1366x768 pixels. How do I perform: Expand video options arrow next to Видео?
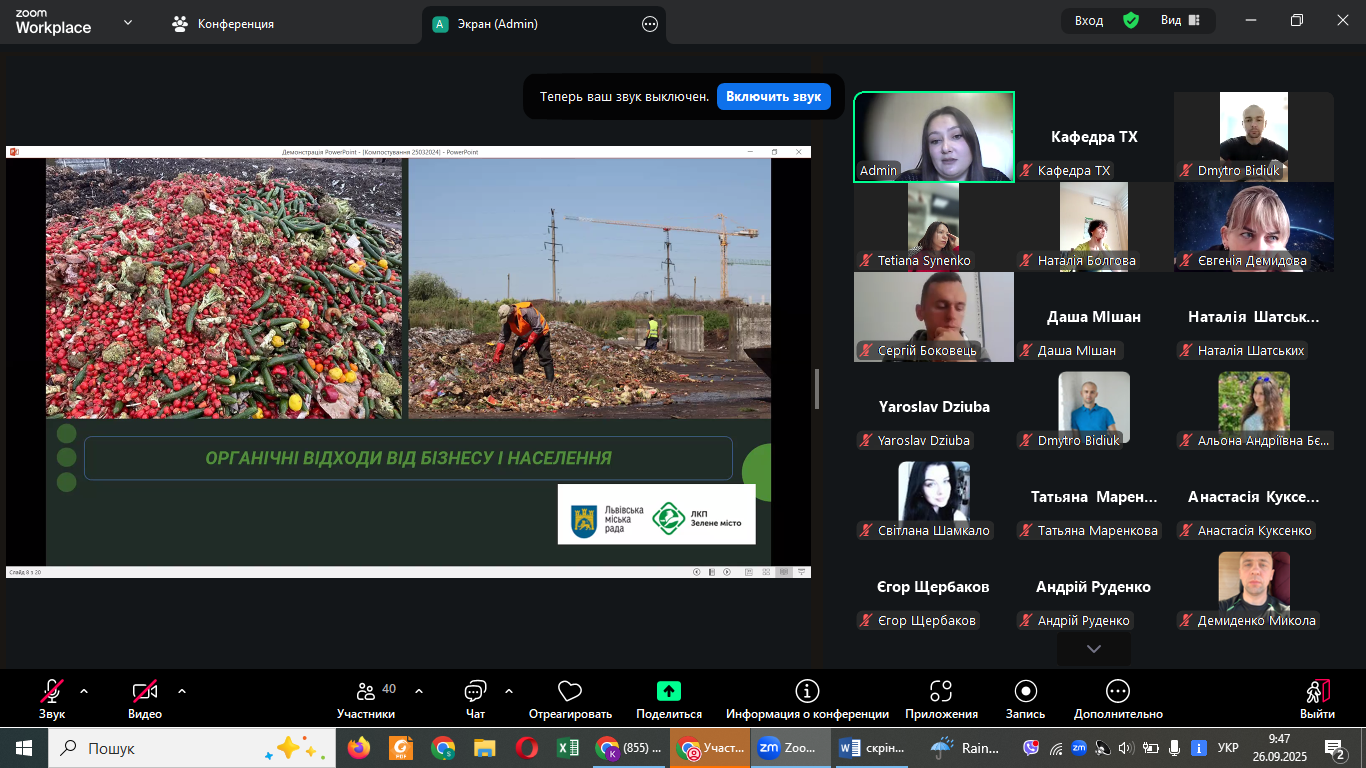(x=182, y=691)
